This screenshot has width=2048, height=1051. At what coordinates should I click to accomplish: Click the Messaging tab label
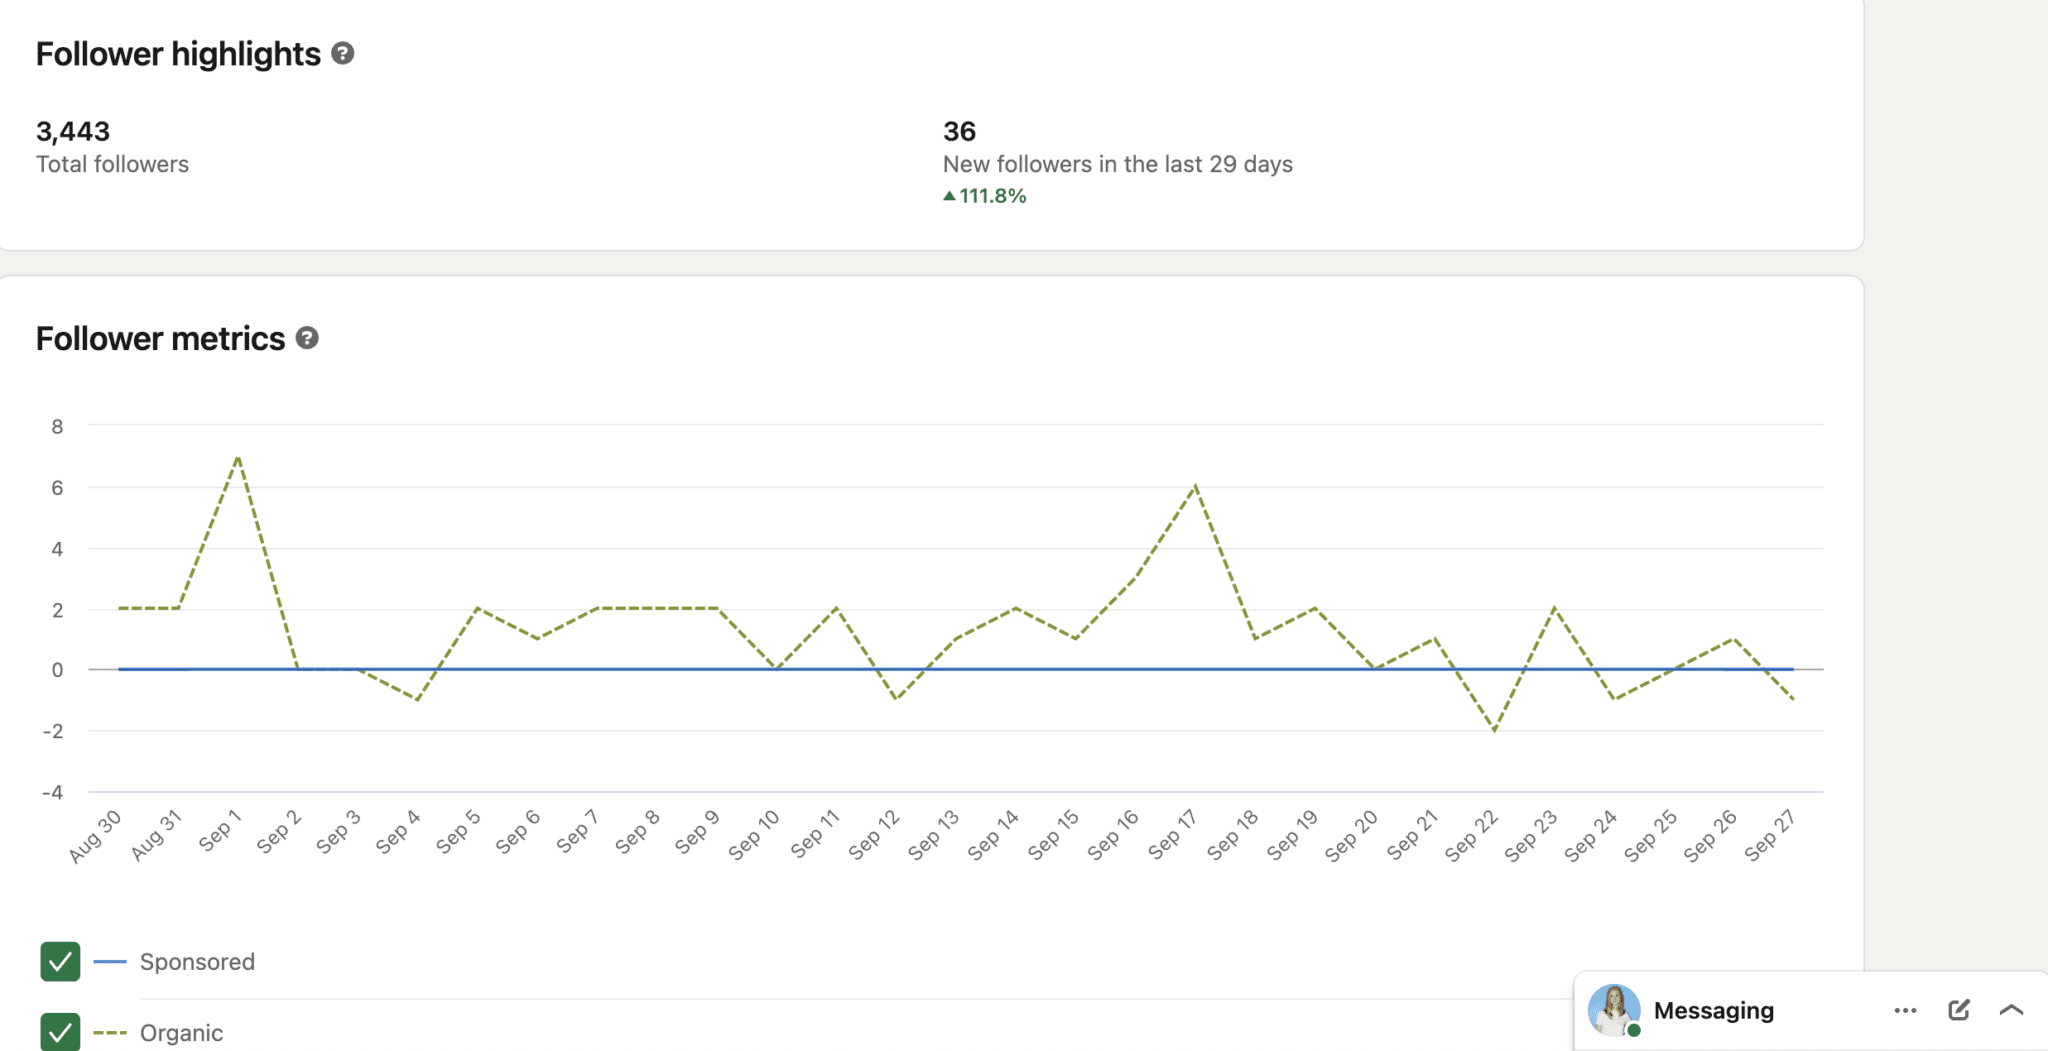(x=1716, y=1010)
